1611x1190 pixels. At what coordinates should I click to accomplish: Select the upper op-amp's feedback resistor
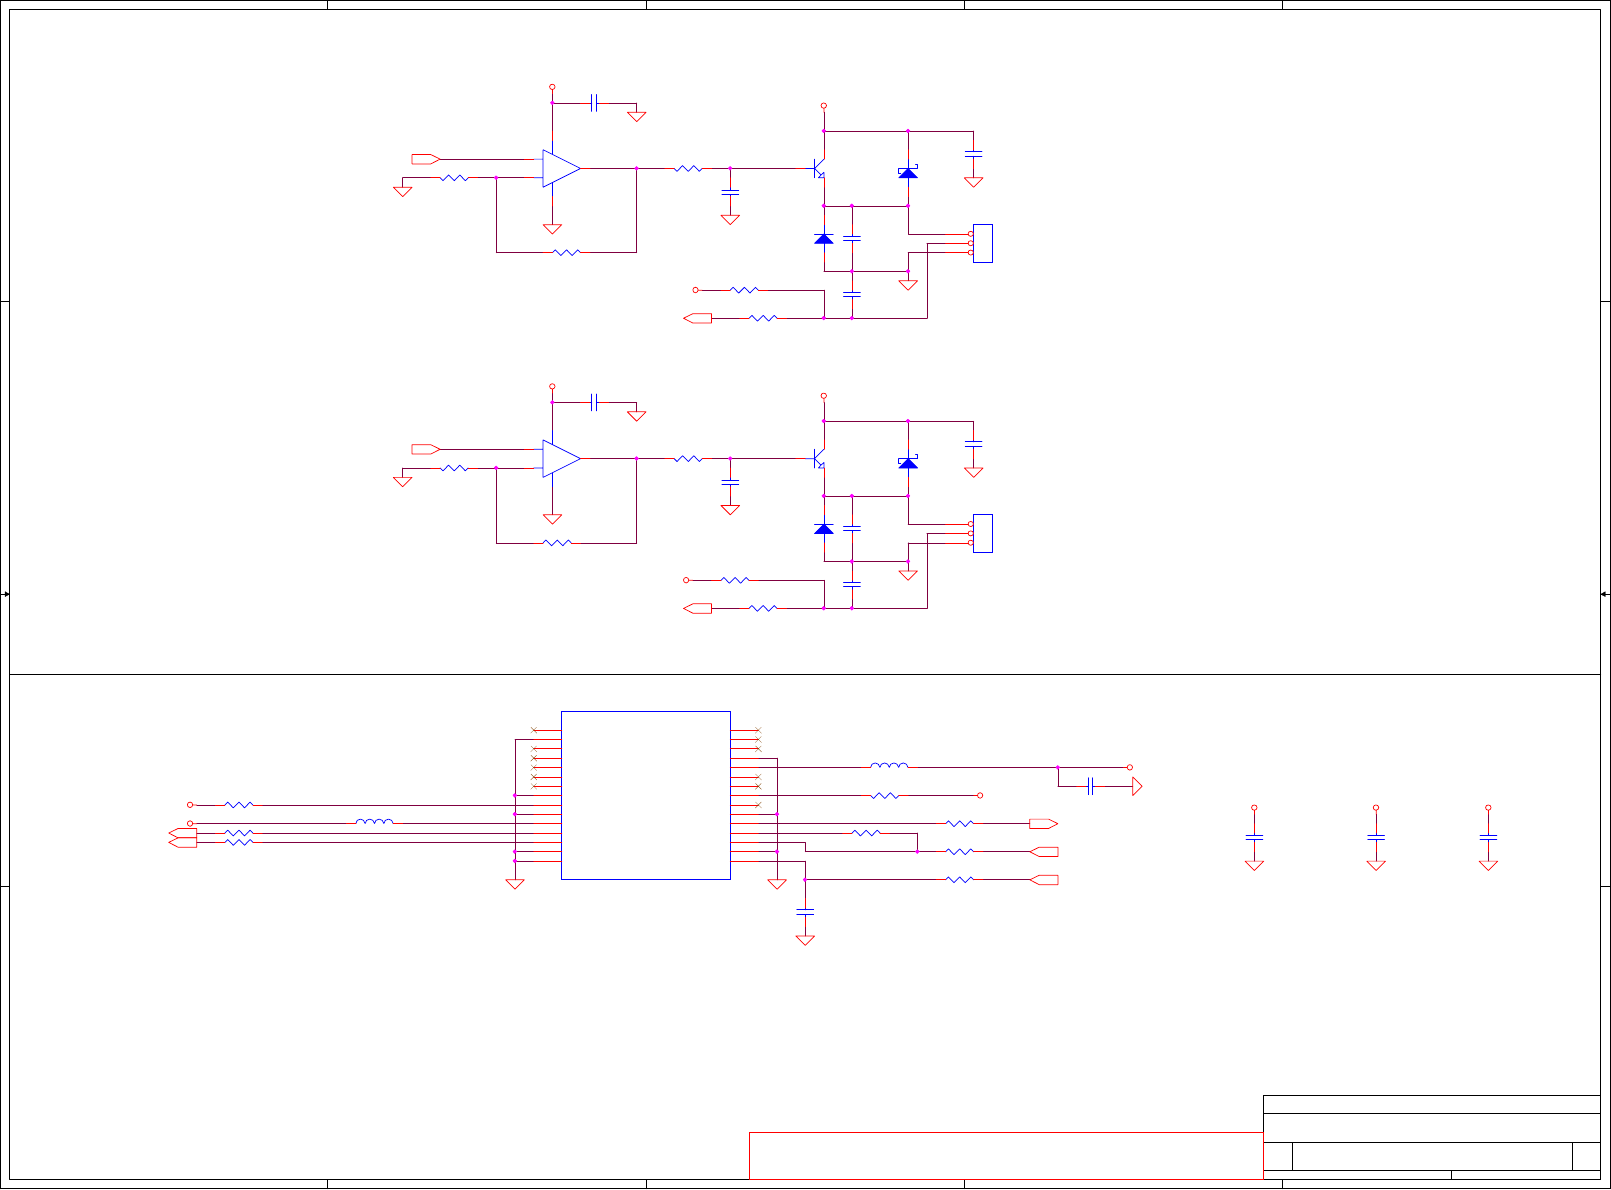coord(566,252)
